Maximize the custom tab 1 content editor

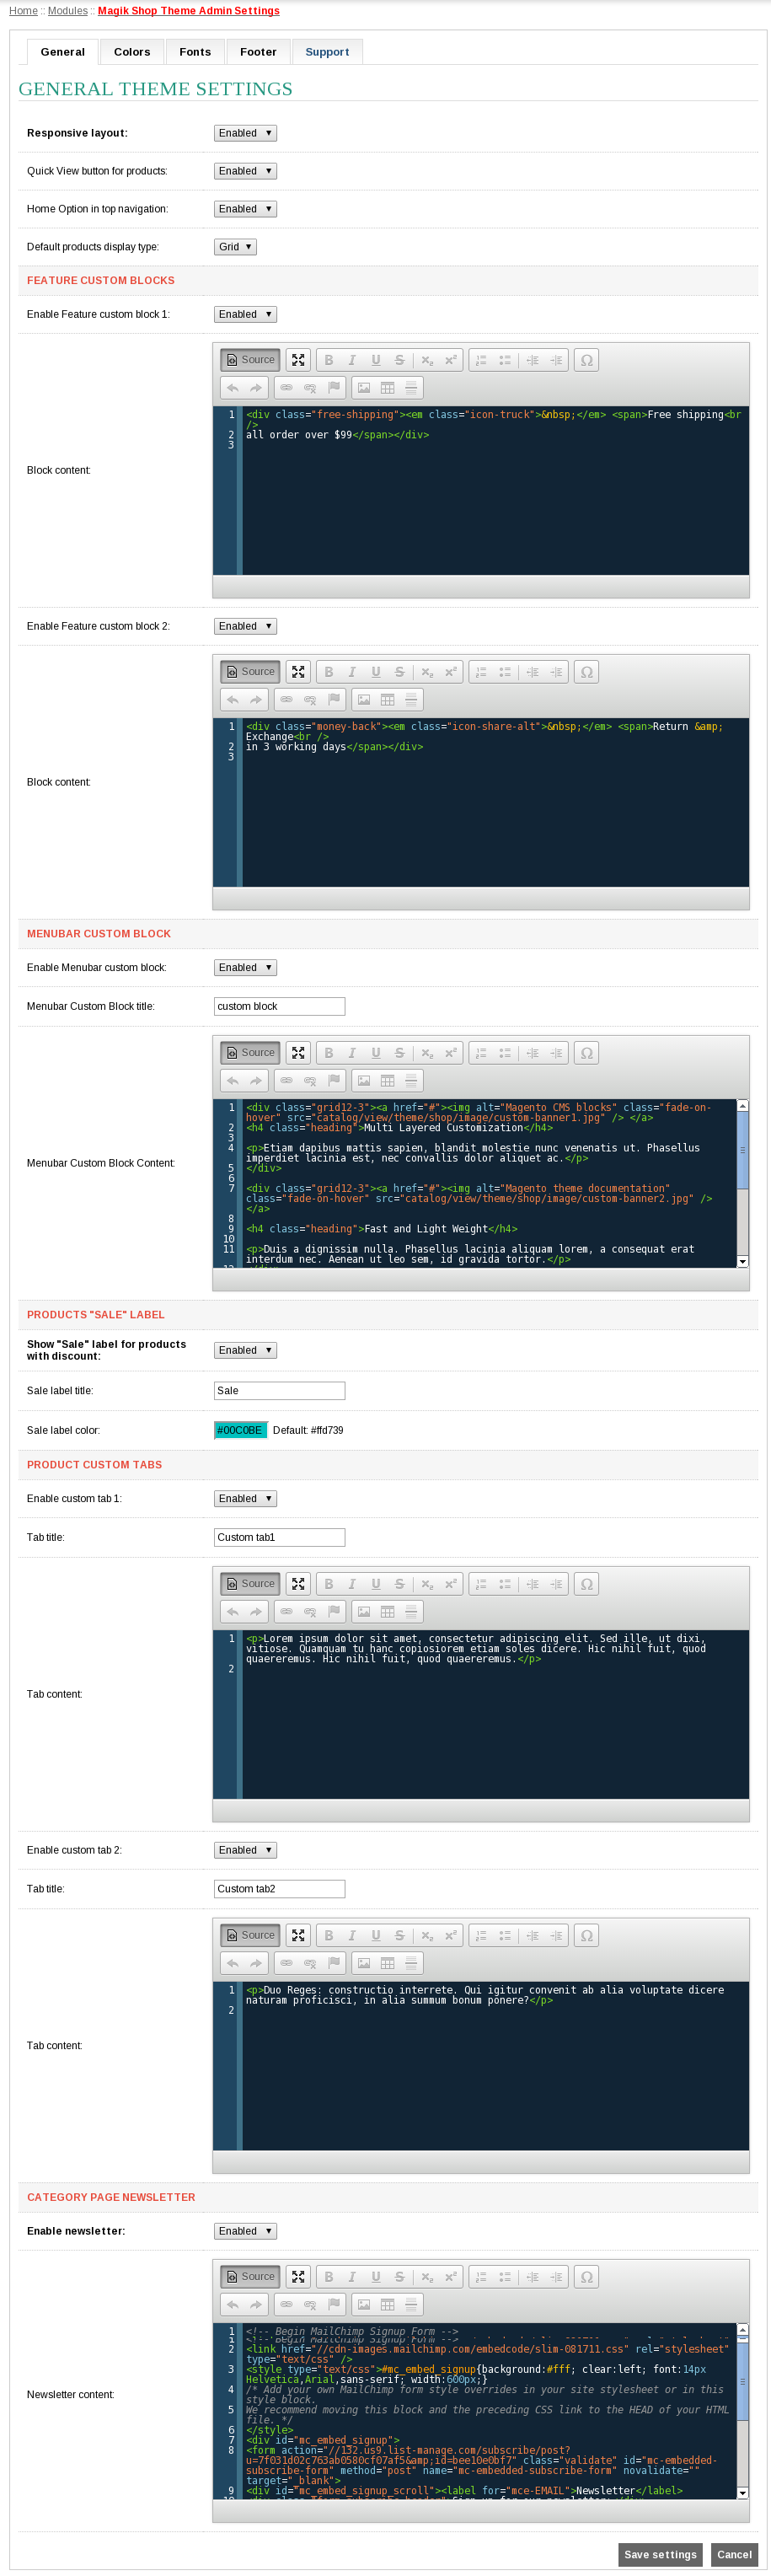click(298, 1584)
